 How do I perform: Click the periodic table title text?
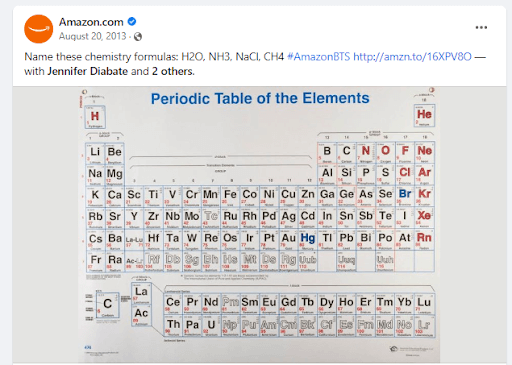tap(260, 99)
